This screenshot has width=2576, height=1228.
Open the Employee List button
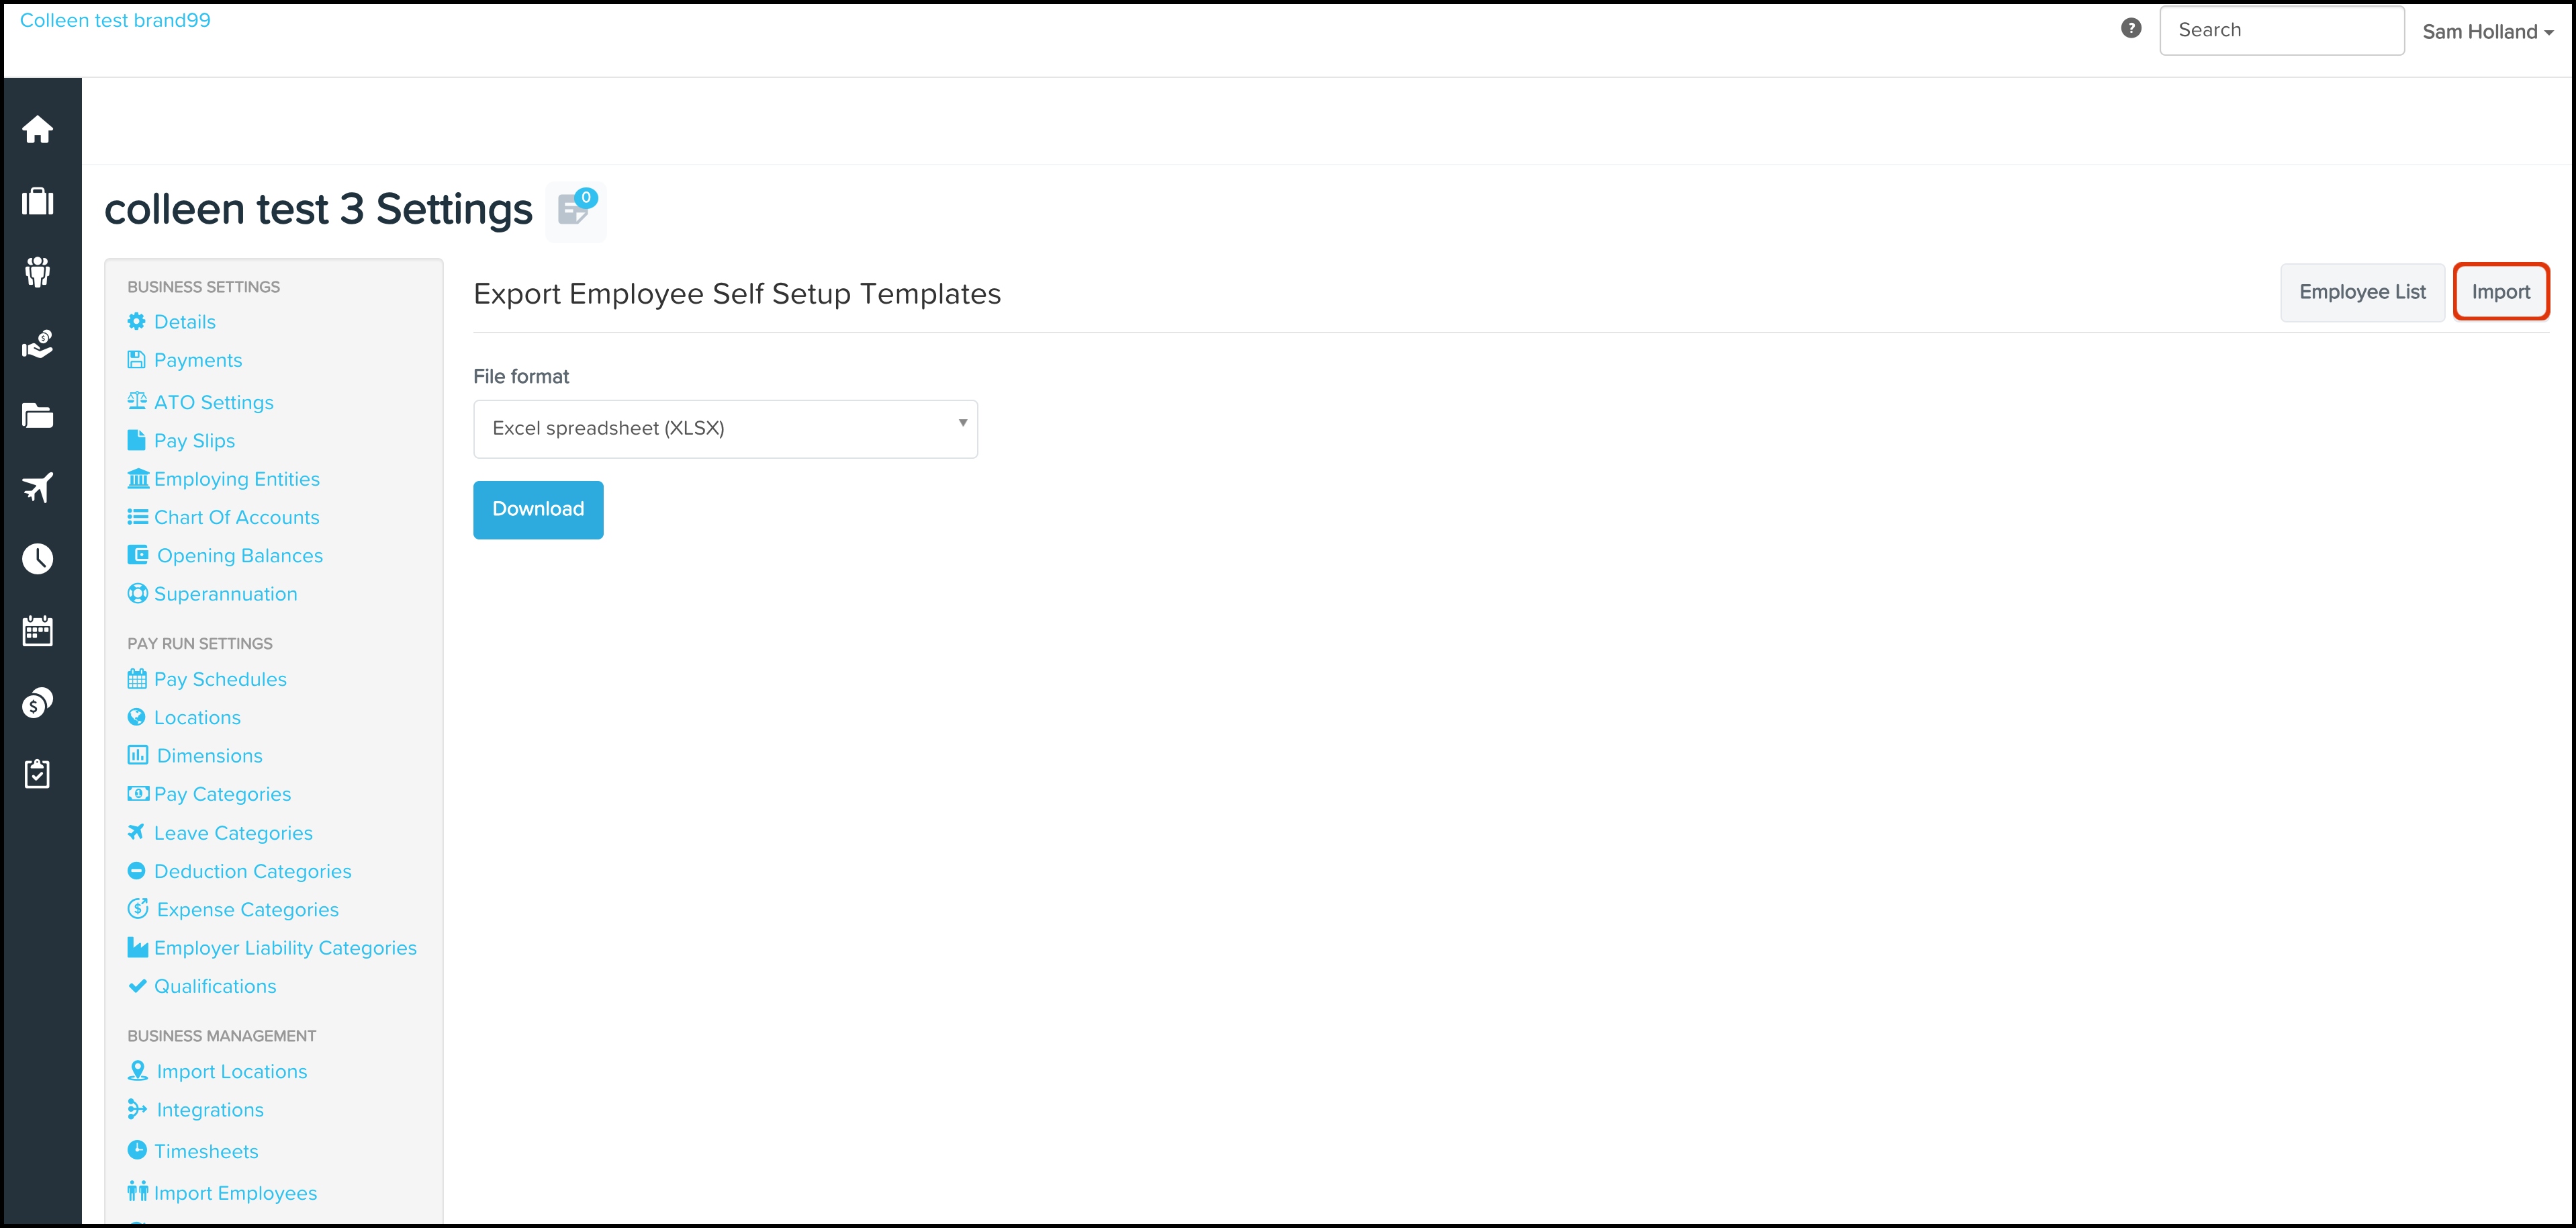pos(2362,292)
